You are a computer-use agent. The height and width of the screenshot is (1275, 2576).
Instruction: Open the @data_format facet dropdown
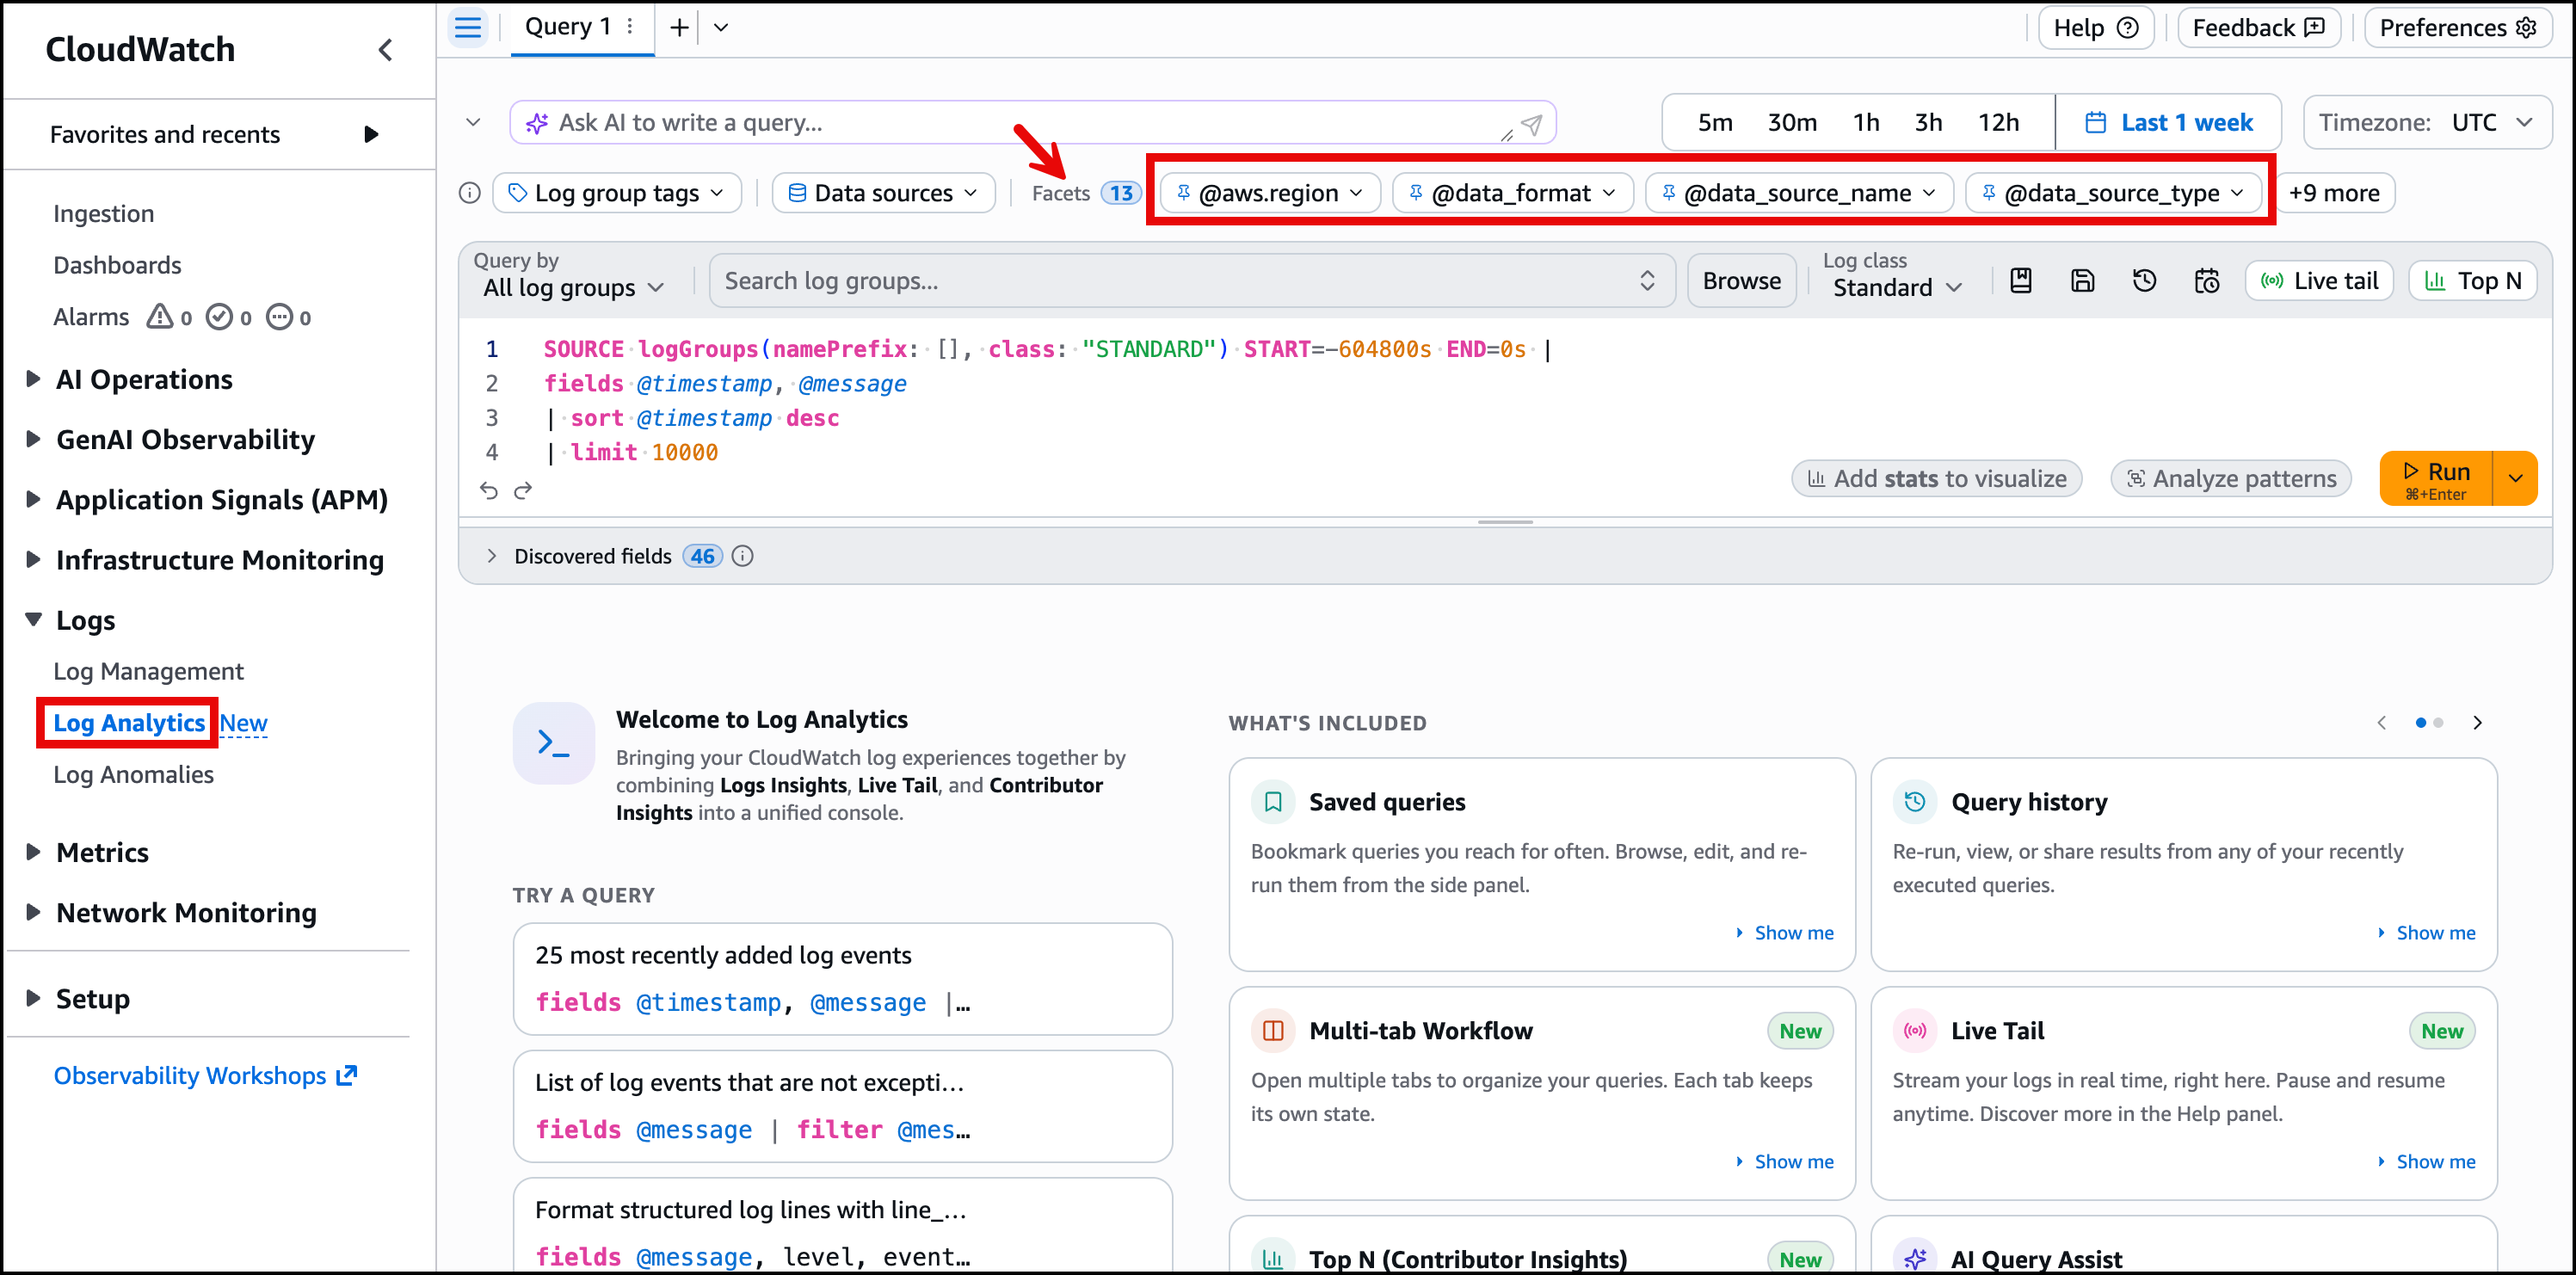[1513, 193]
